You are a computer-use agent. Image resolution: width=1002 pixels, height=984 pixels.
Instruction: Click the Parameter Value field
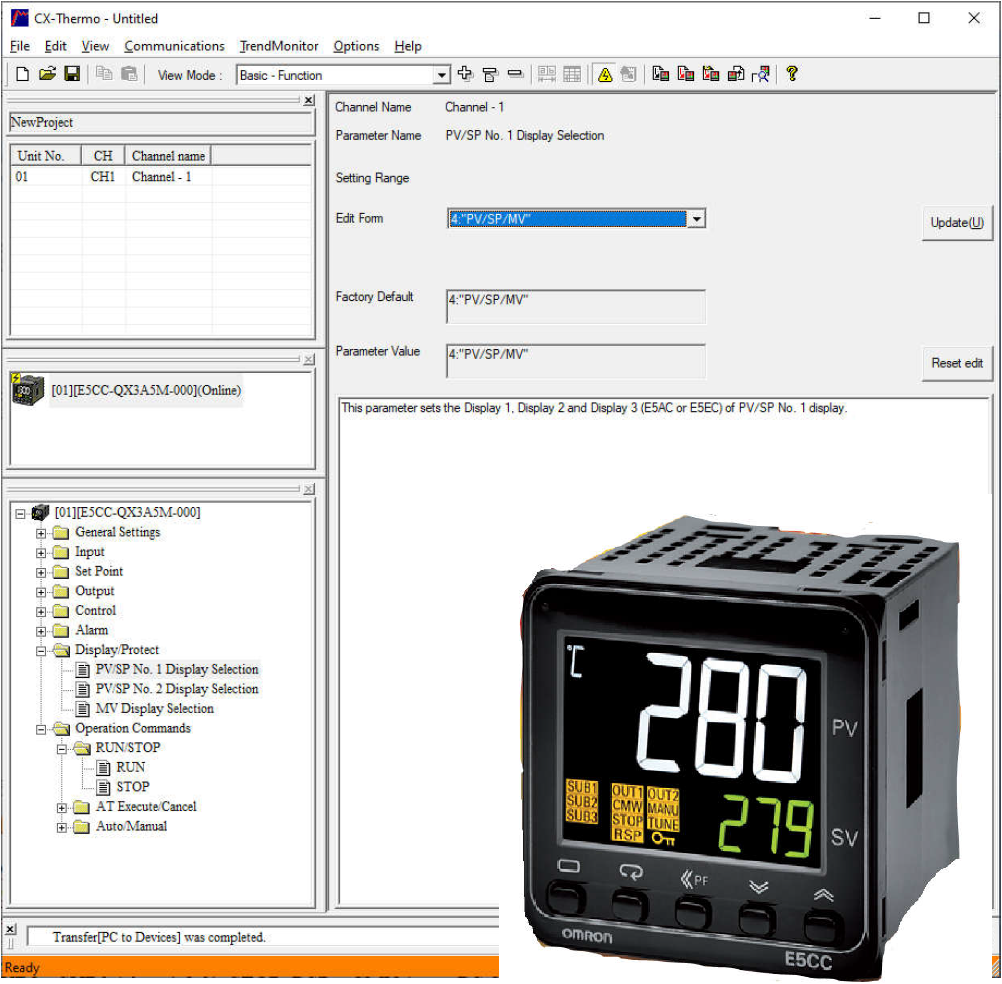[x=576, y=361]
